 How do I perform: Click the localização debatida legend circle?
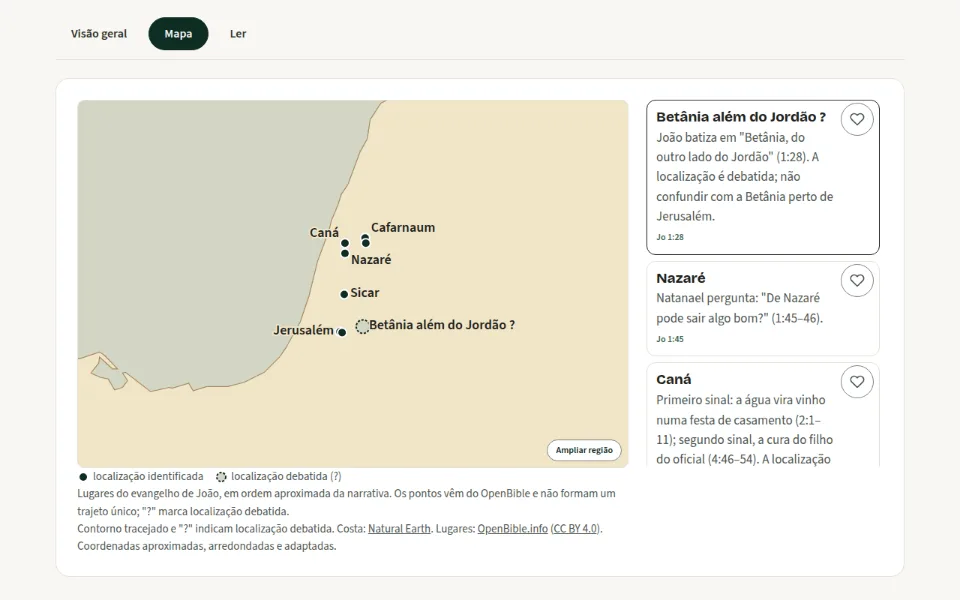(221, 477)
